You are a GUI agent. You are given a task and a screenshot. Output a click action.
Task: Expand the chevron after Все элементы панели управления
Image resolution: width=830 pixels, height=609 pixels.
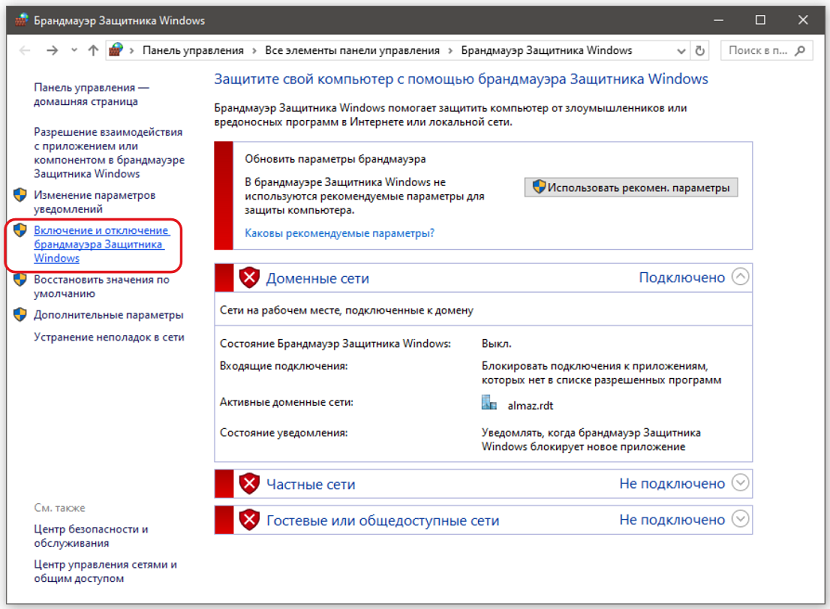(x=450, y=51)
